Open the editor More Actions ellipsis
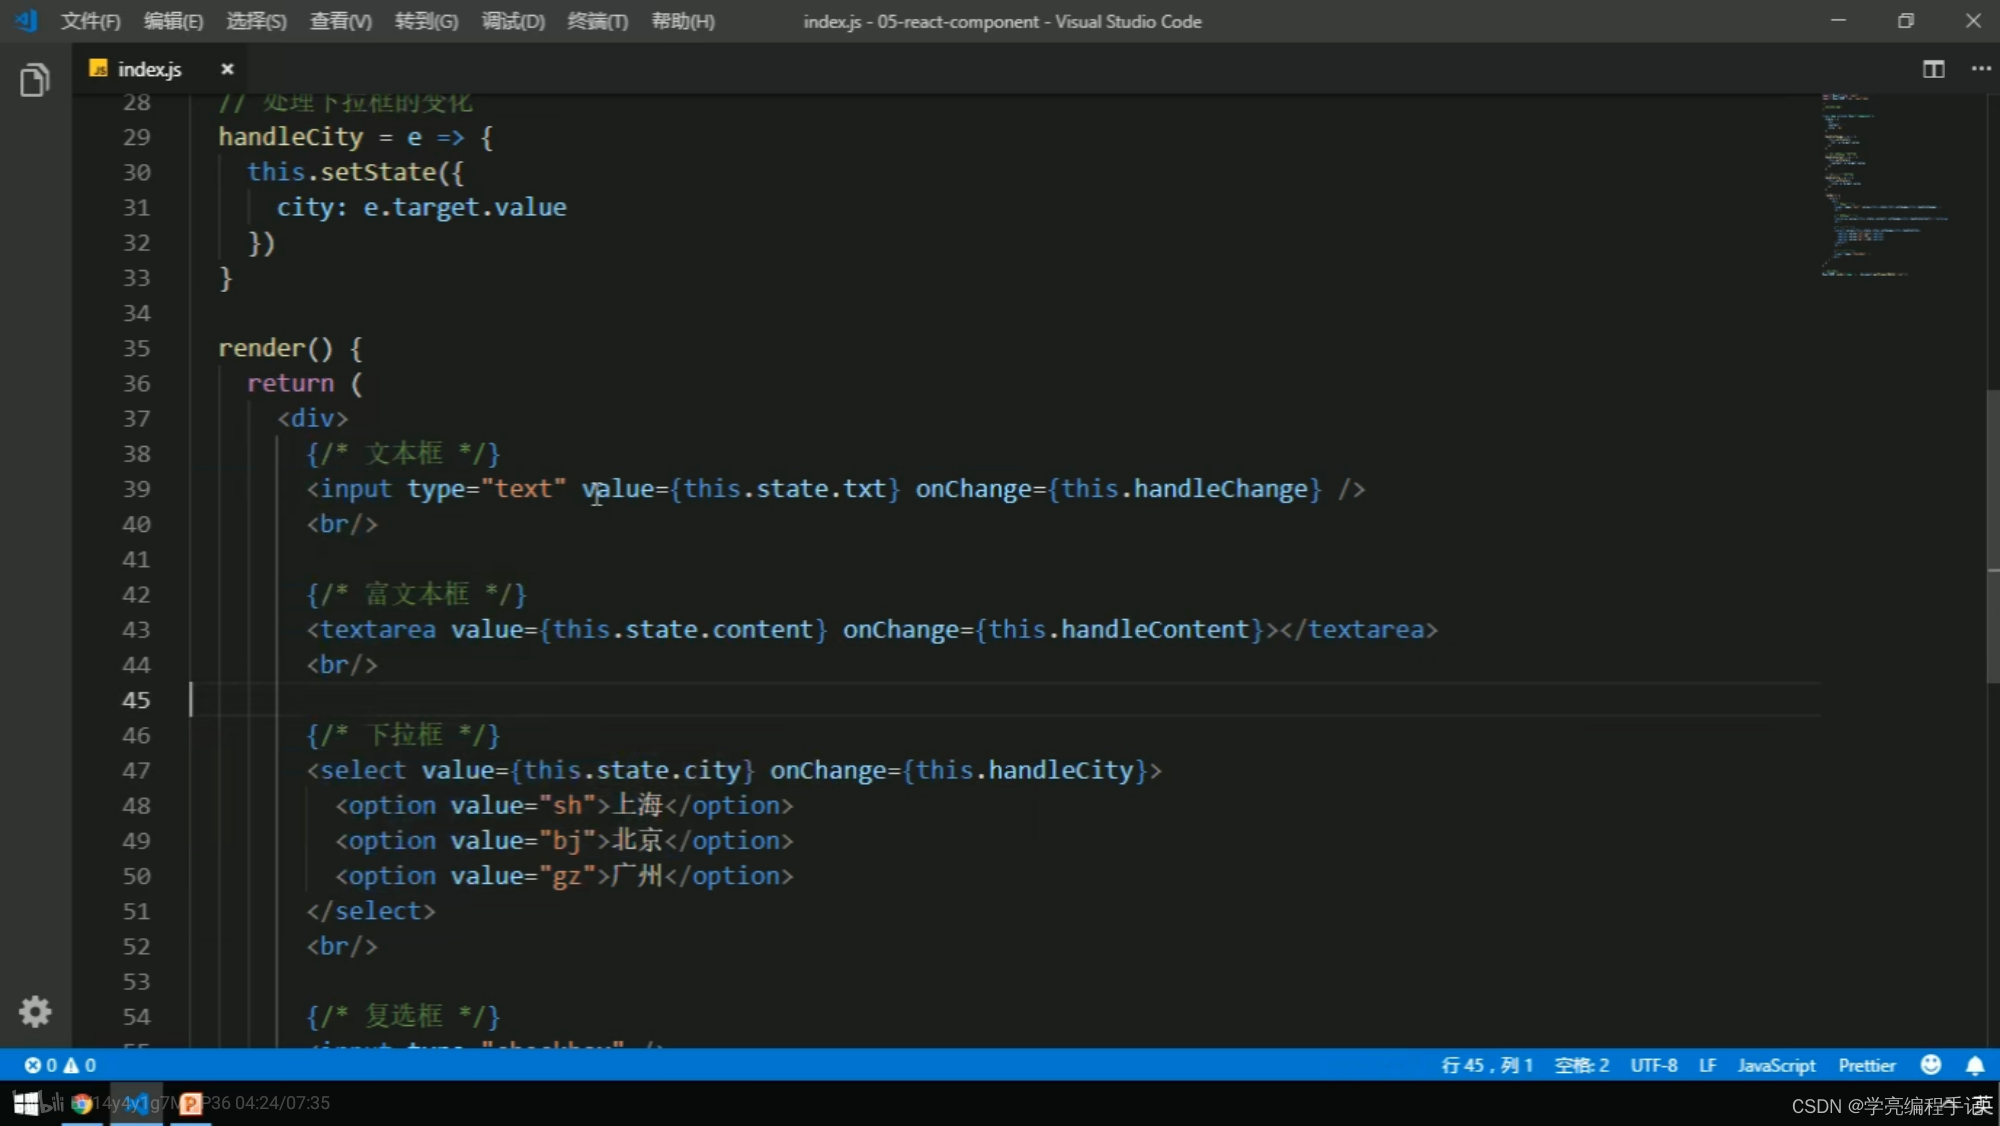 tap(1981, 69)
